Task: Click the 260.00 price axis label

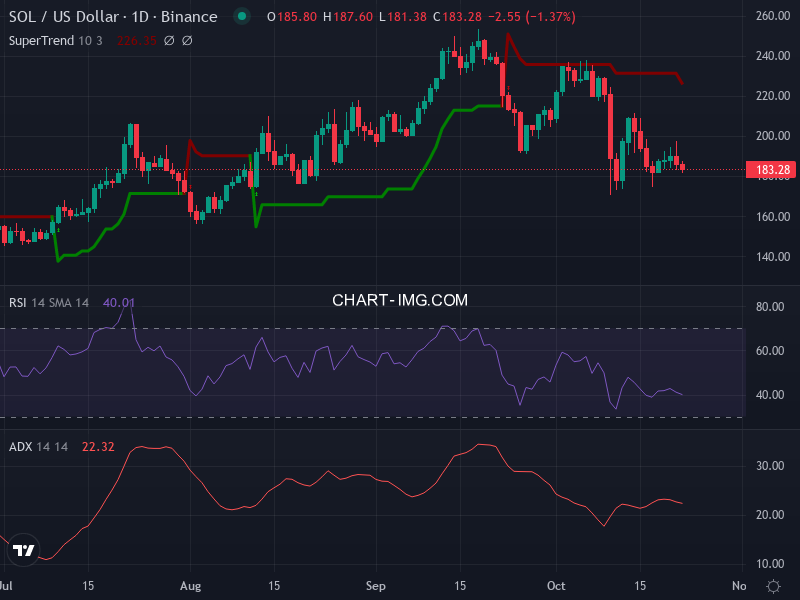Action: (x=772, y=17)
